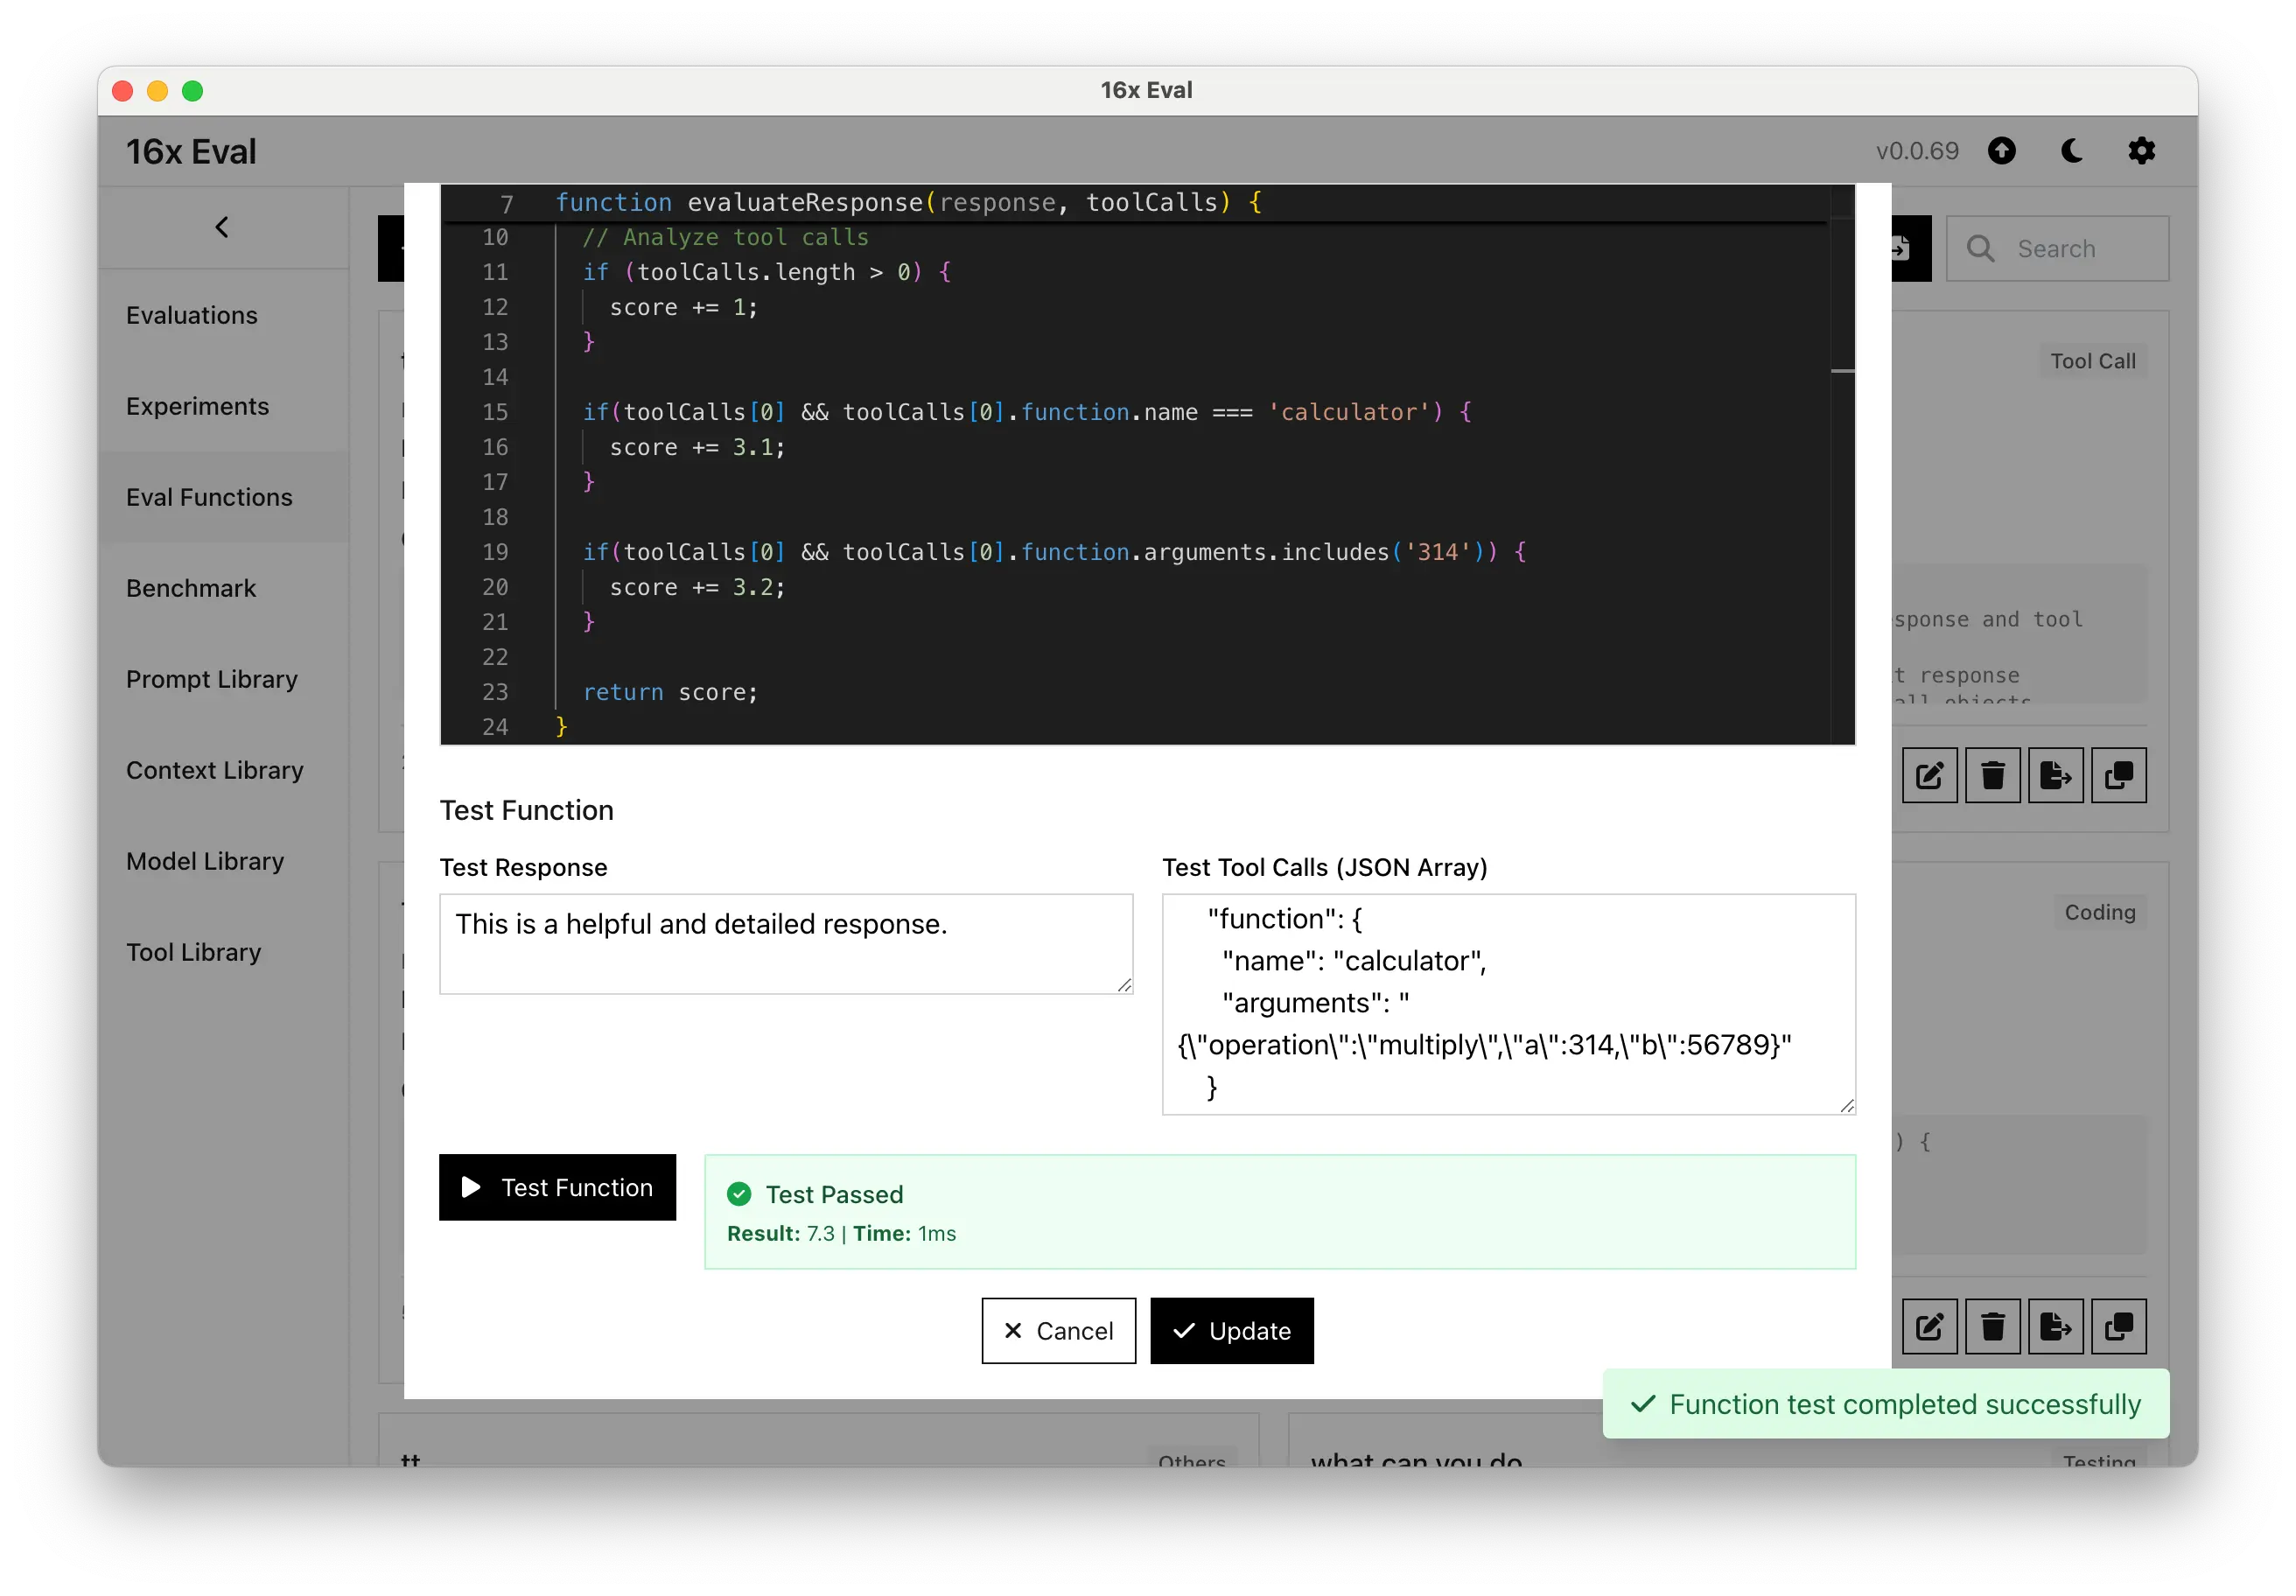Click sticky function evaluateResponse header line

point(908,202)
